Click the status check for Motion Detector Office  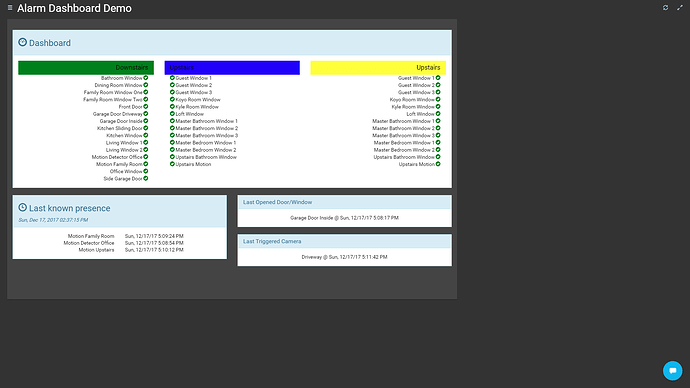tap(146, 157)
